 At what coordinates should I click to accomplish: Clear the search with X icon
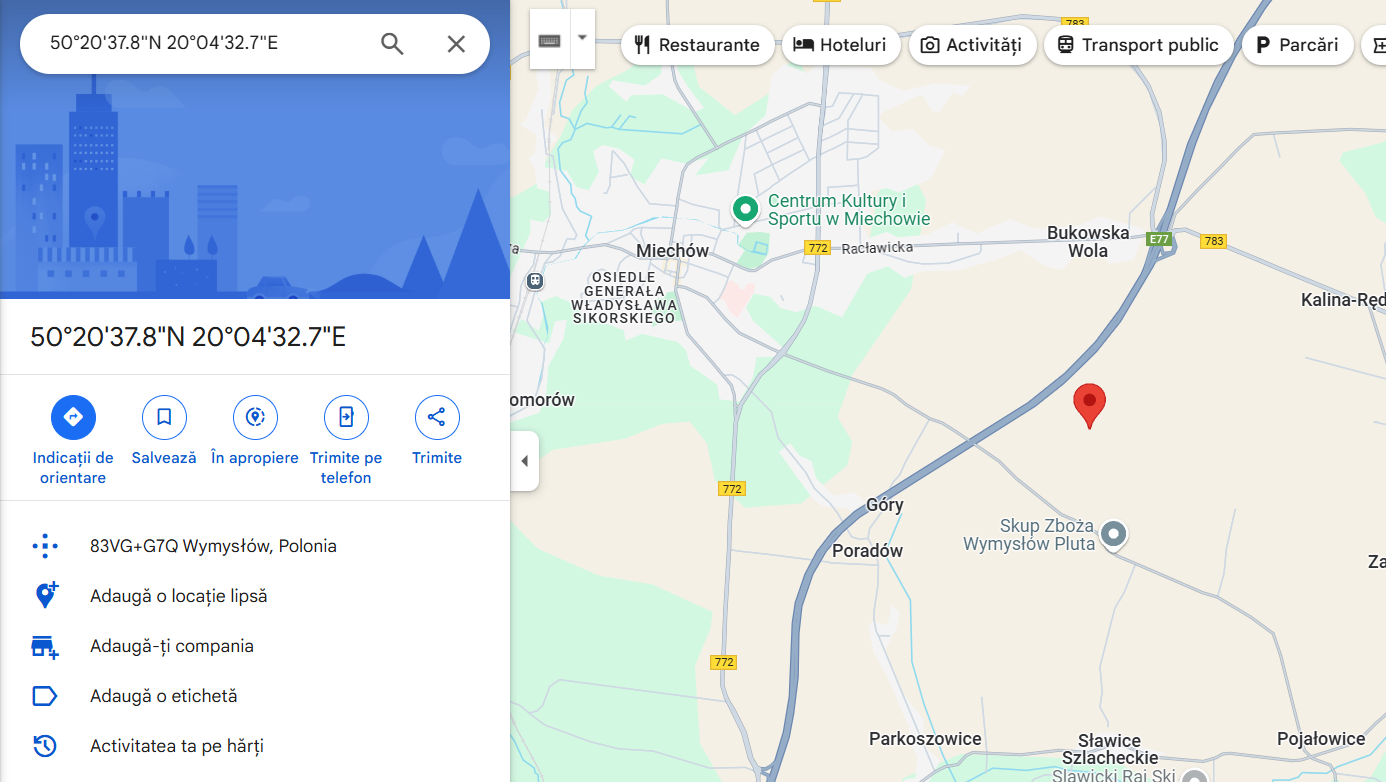tap(456, 44)
